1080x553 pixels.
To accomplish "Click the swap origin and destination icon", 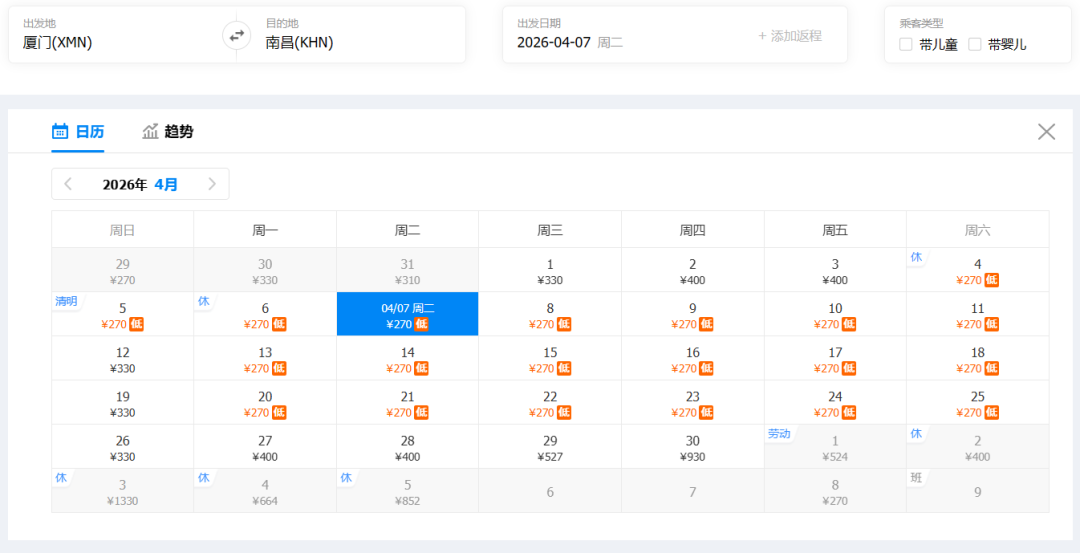I will tap(236, 35).
